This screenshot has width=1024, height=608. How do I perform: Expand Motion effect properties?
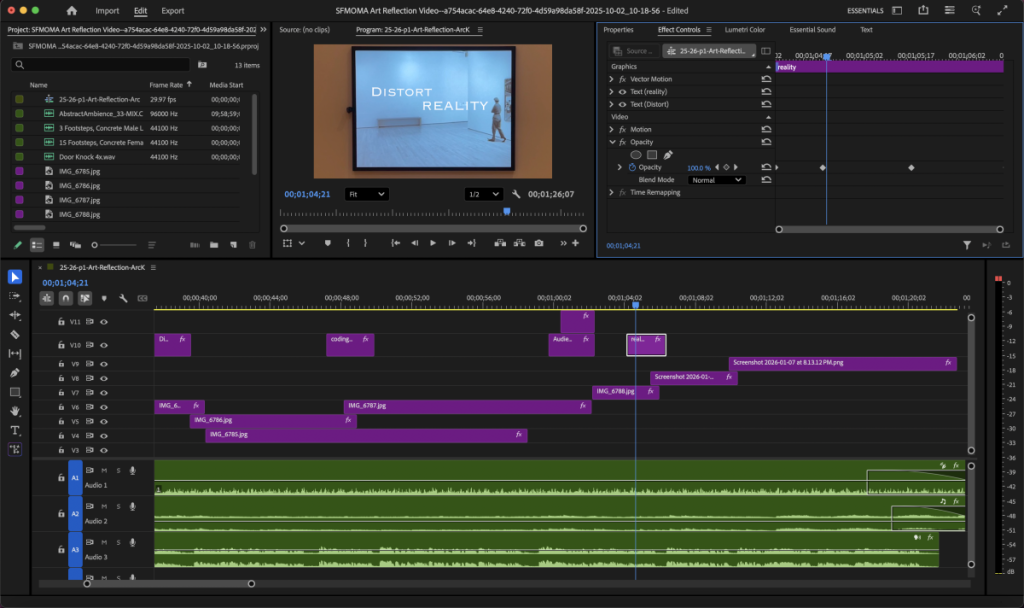click(x=611, y=129)
